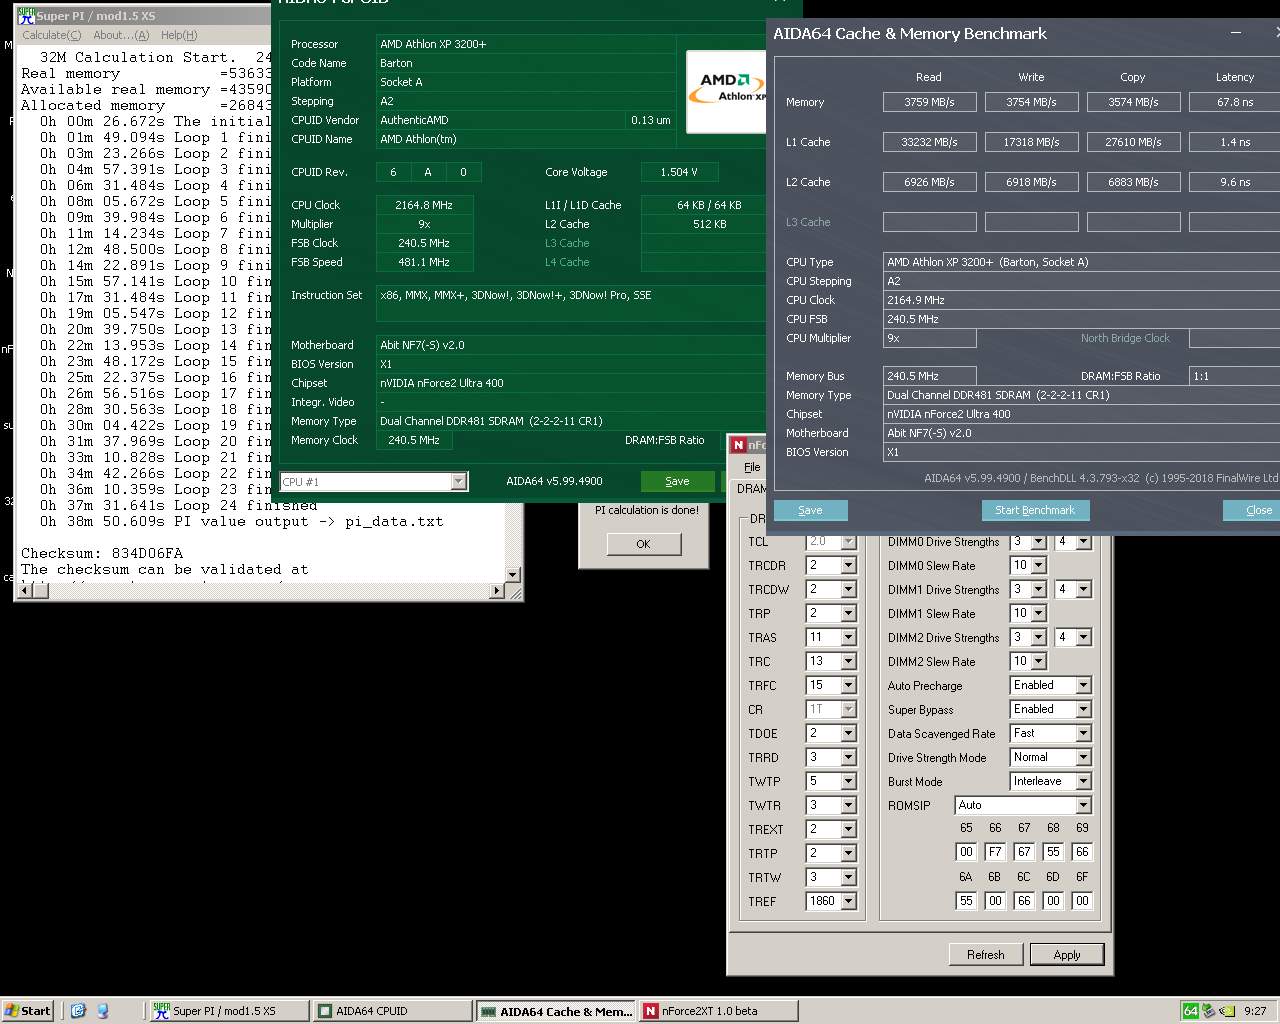This screenshot has height=1024, width=1280.
Task: Click the Super PI title bar icon
Action: pos(26,15)
